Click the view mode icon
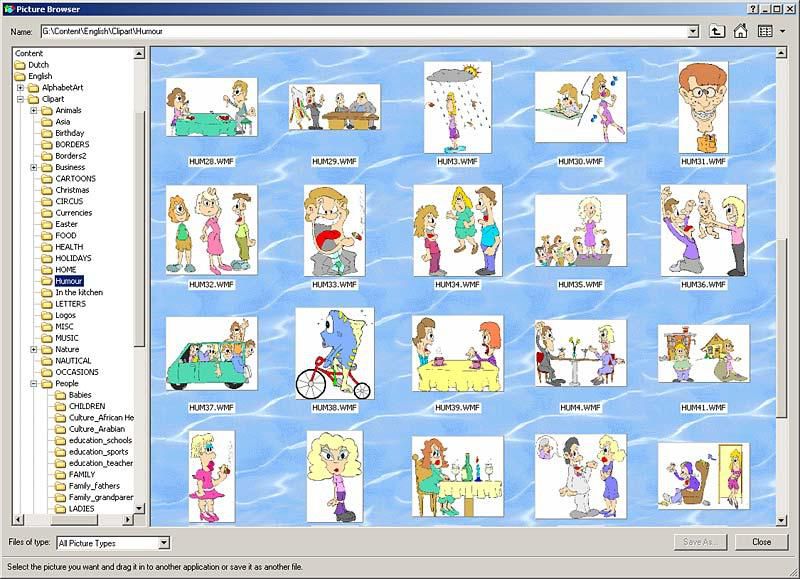 tap(765, 31)
